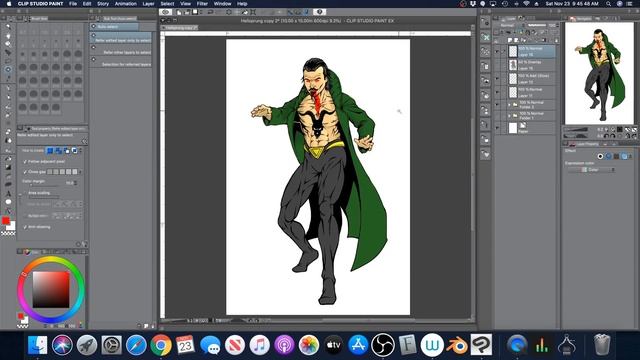
Task: Expand Folder 1 in the Layer panel
Action: 509,116
